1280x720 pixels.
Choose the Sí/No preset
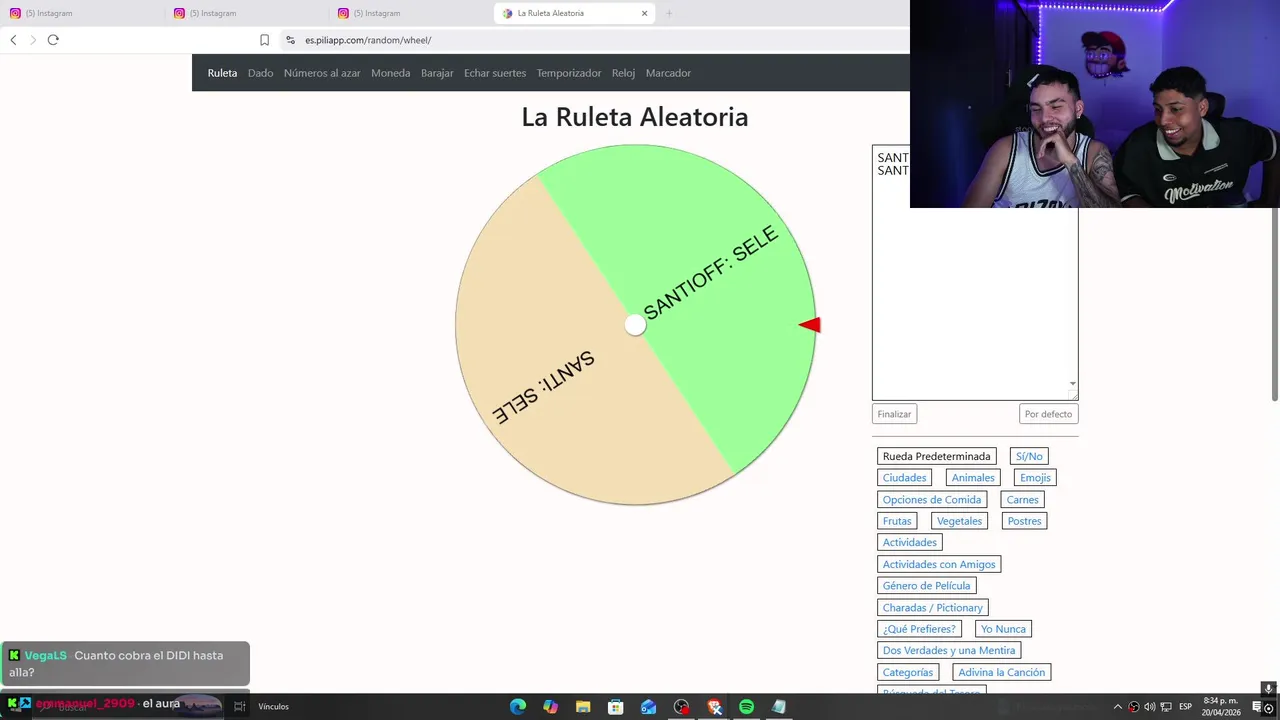(x=1029, y=456)
